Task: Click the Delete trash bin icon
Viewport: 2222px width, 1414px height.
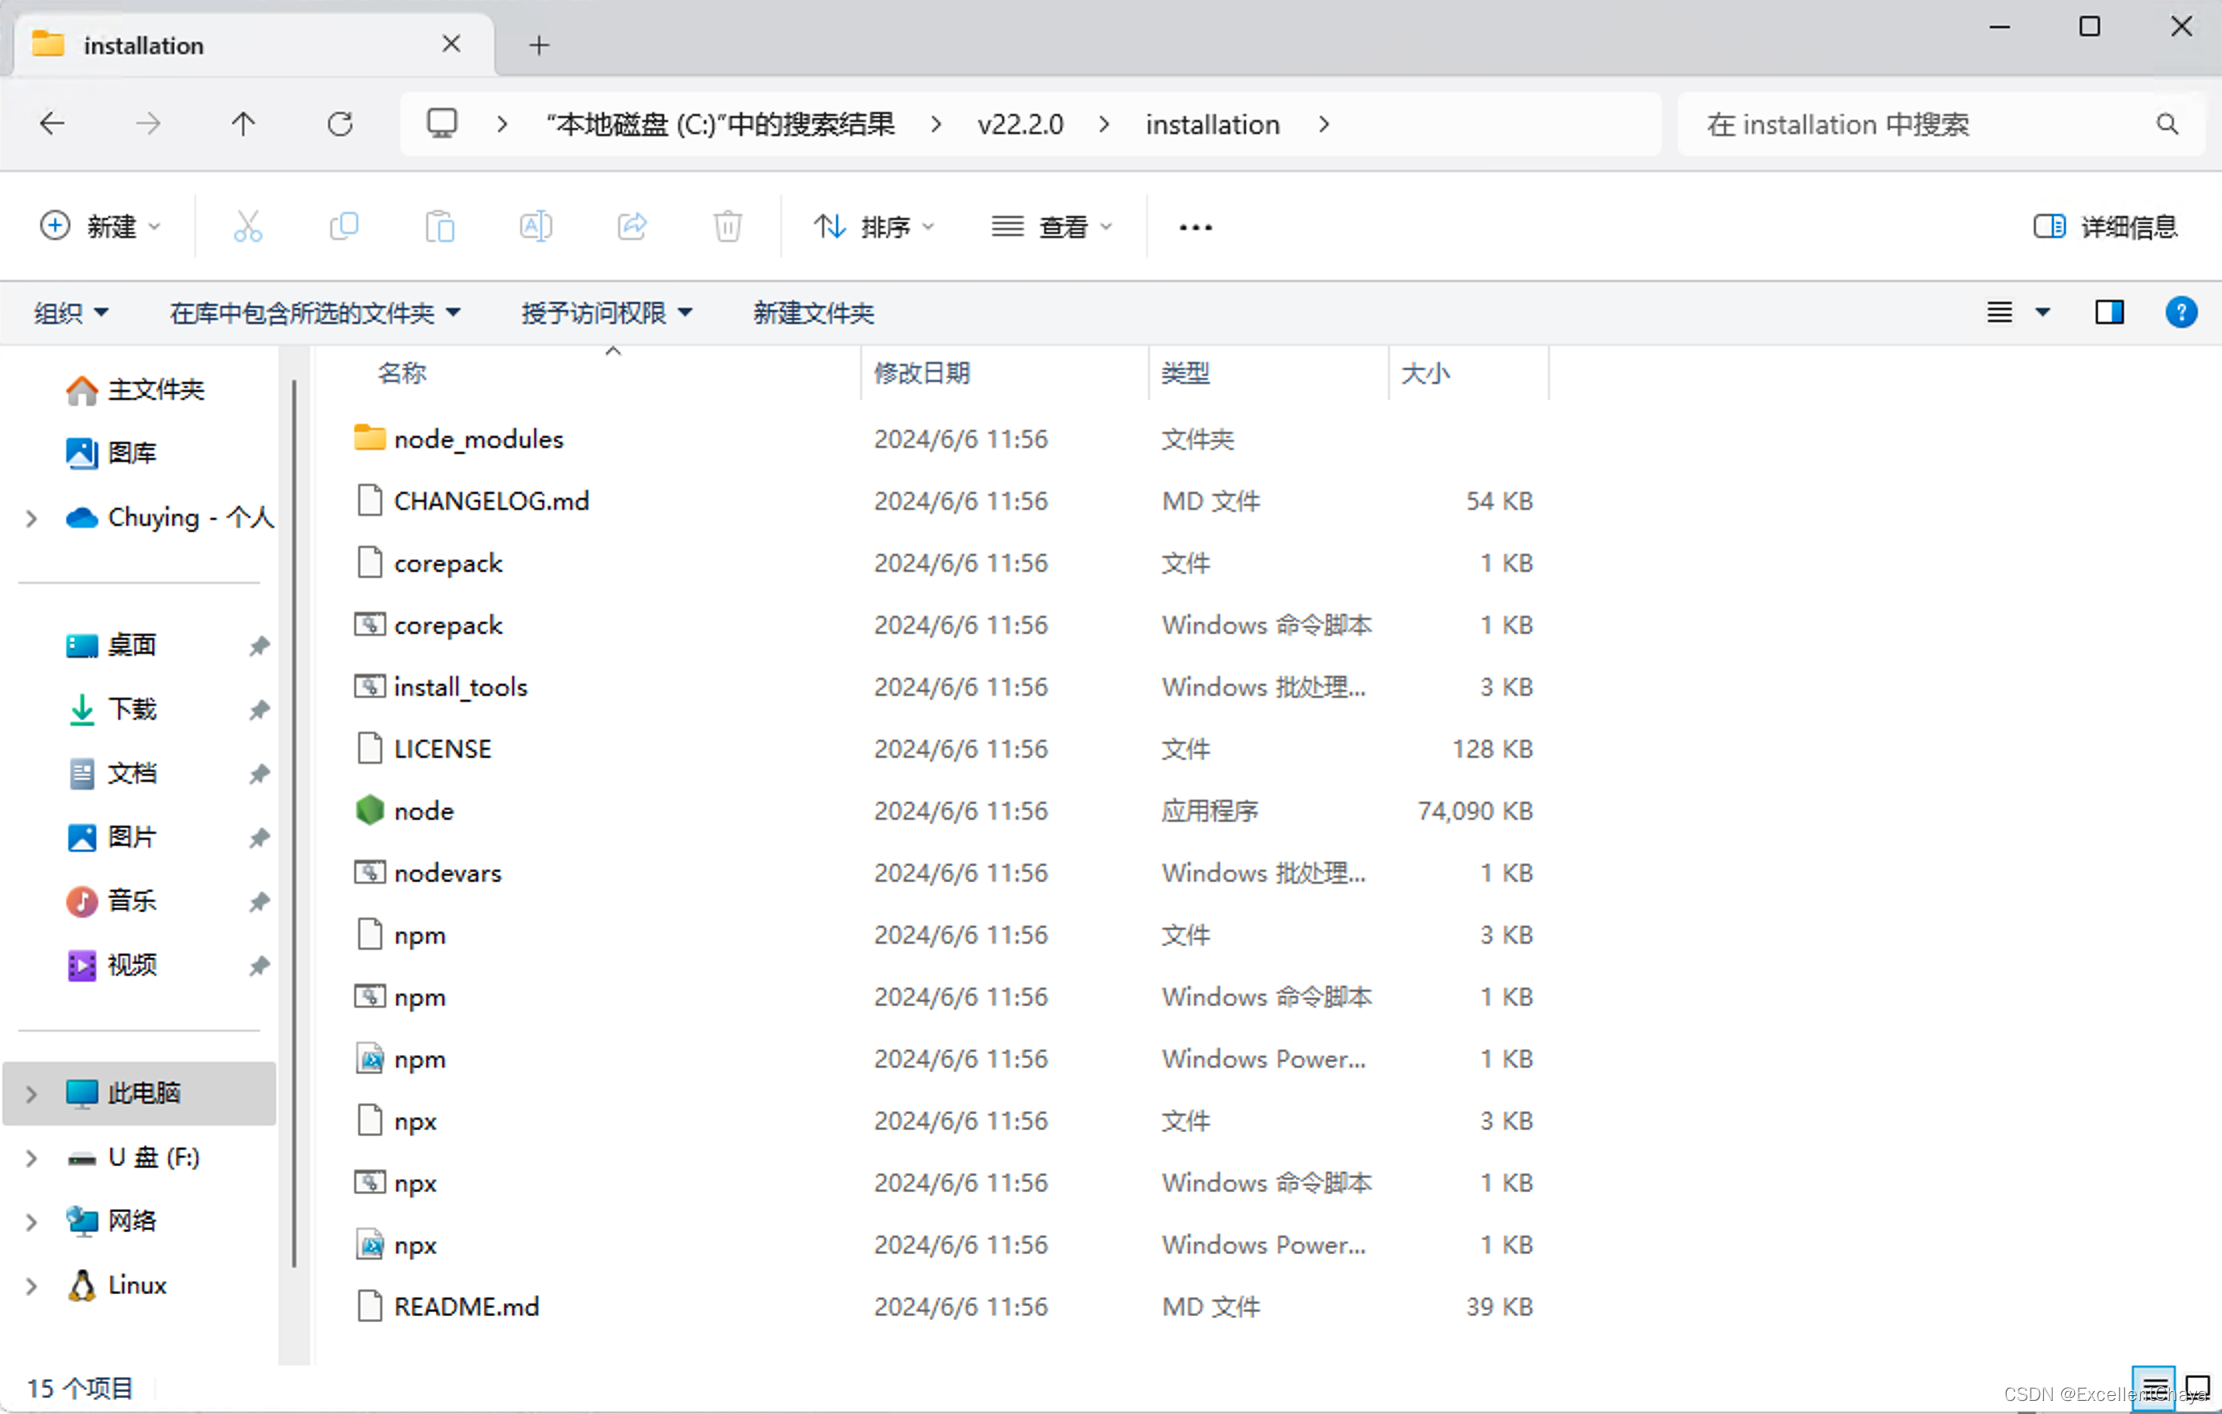Action: tap(728, 227)
